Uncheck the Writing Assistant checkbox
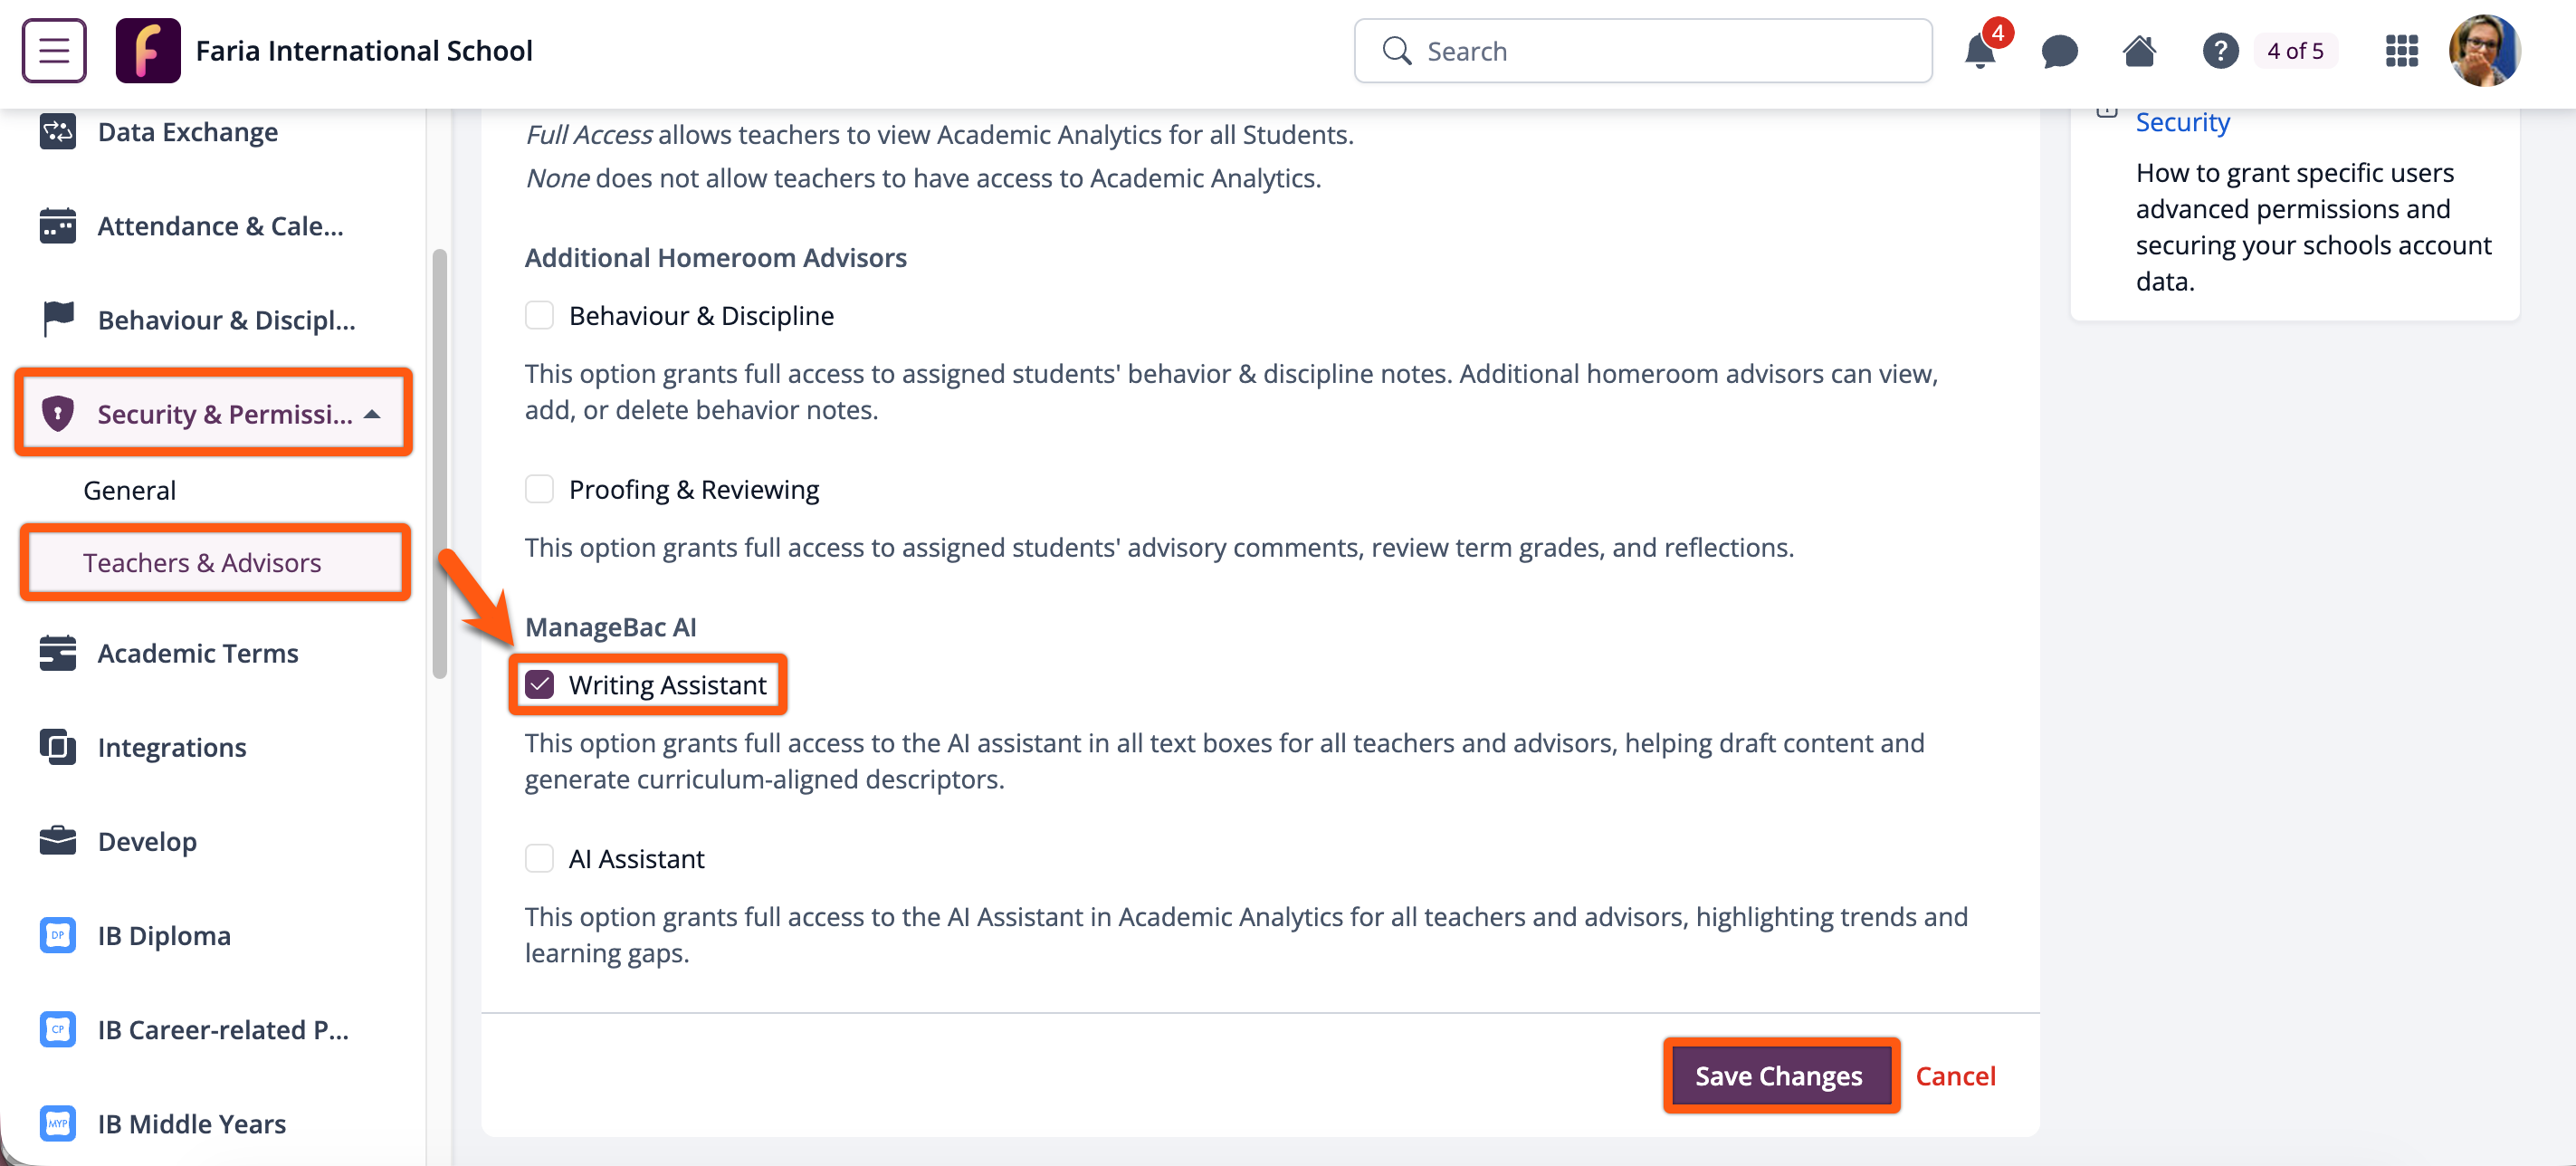The height and width of the screenshot is (1166, 2576). tap(539, 685)
